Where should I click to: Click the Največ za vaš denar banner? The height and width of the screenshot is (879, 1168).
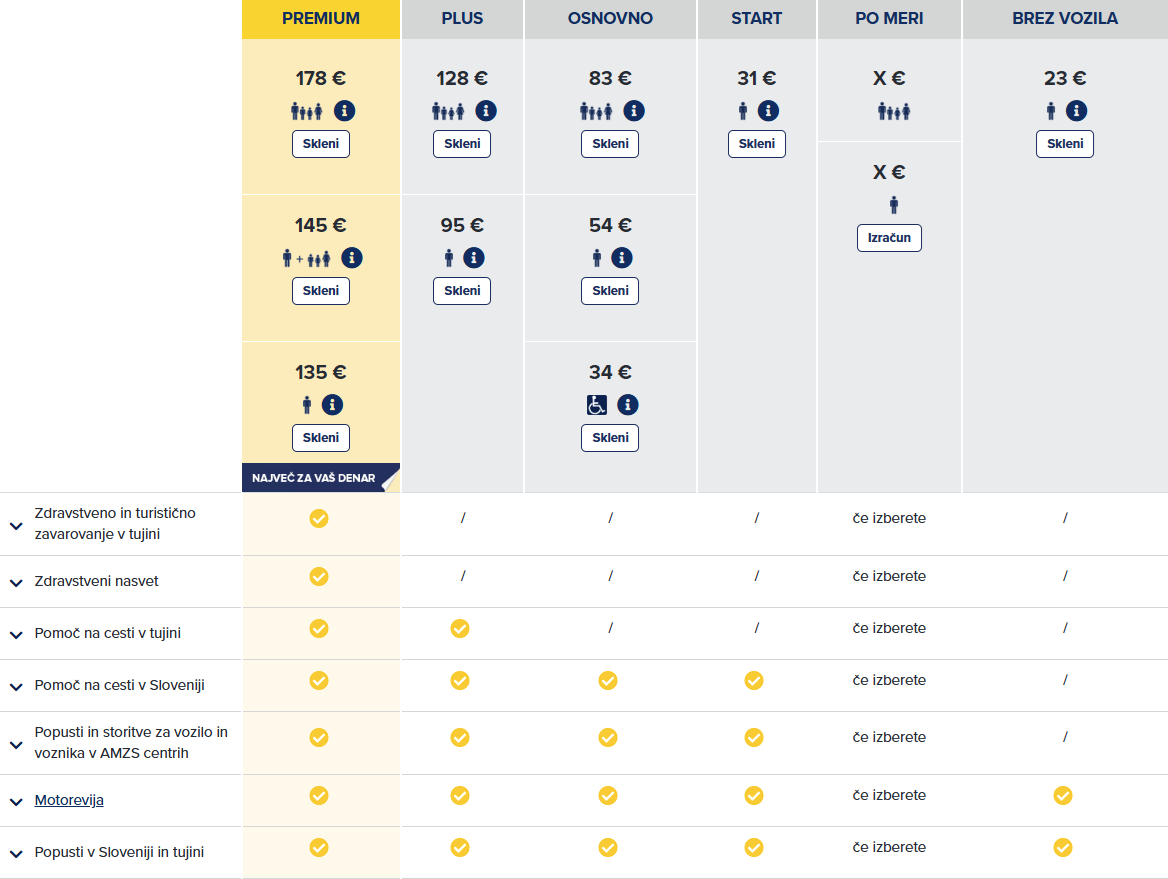tap(315, 478)
